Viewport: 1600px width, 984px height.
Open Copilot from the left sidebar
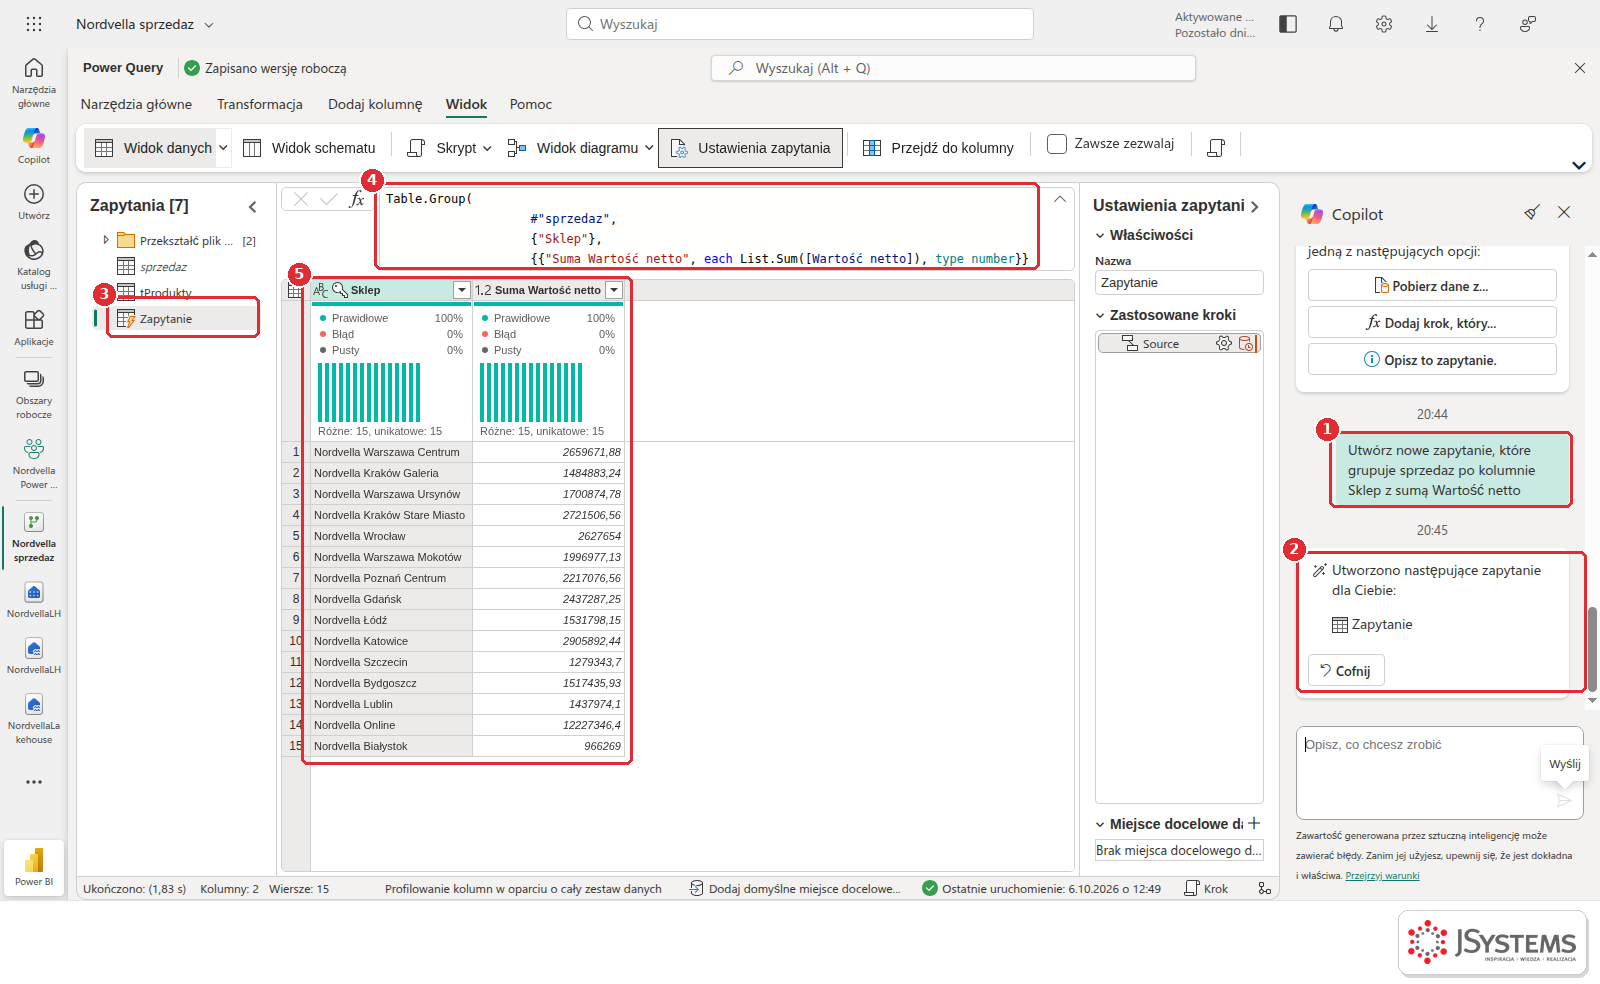pyautogui.click(x=34, y=145)
